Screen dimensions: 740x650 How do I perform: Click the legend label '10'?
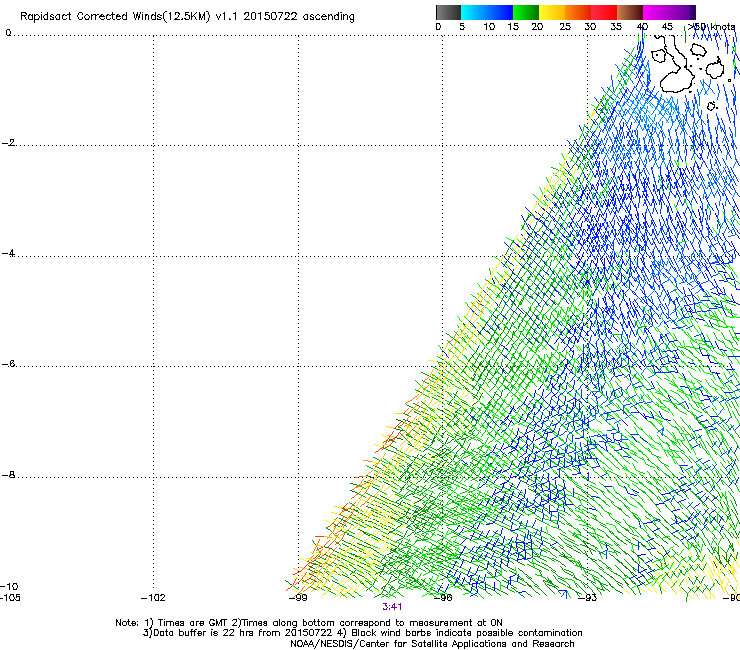coord(489,27)
